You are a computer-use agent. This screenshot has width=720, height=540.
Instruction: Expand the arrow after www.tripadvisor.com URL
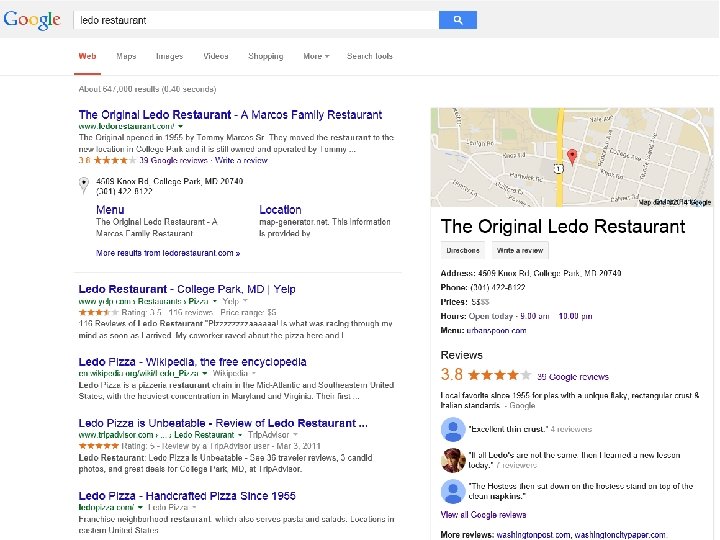(x=239, y=434)
